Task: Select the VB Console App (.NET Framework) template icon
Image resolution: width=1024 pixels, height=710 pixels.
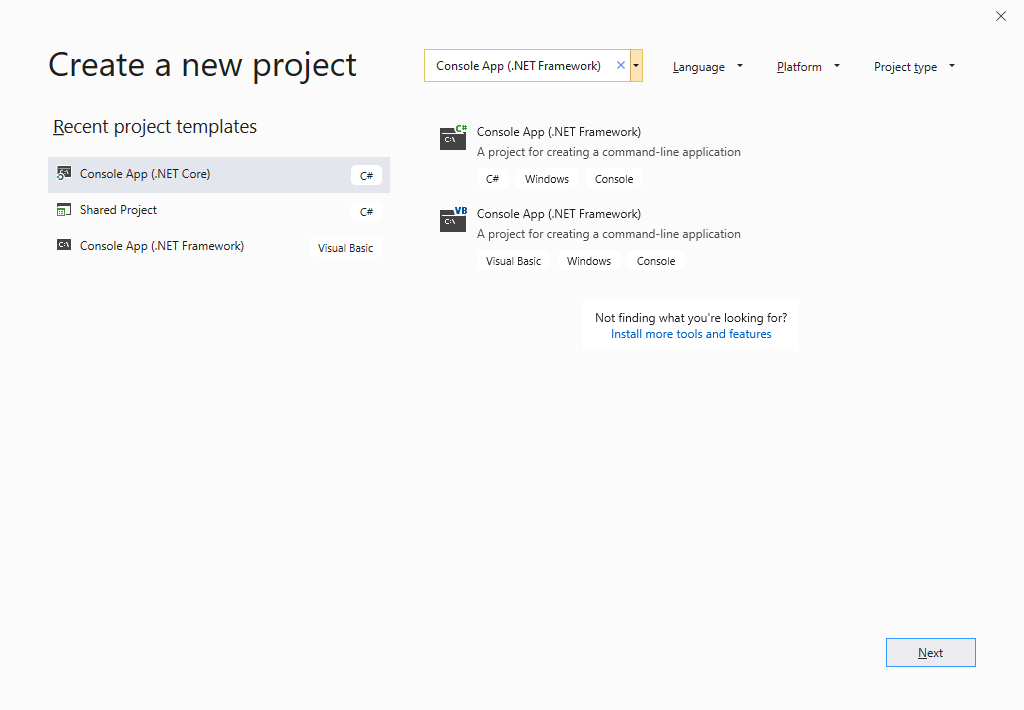Action: click(452, 220)
